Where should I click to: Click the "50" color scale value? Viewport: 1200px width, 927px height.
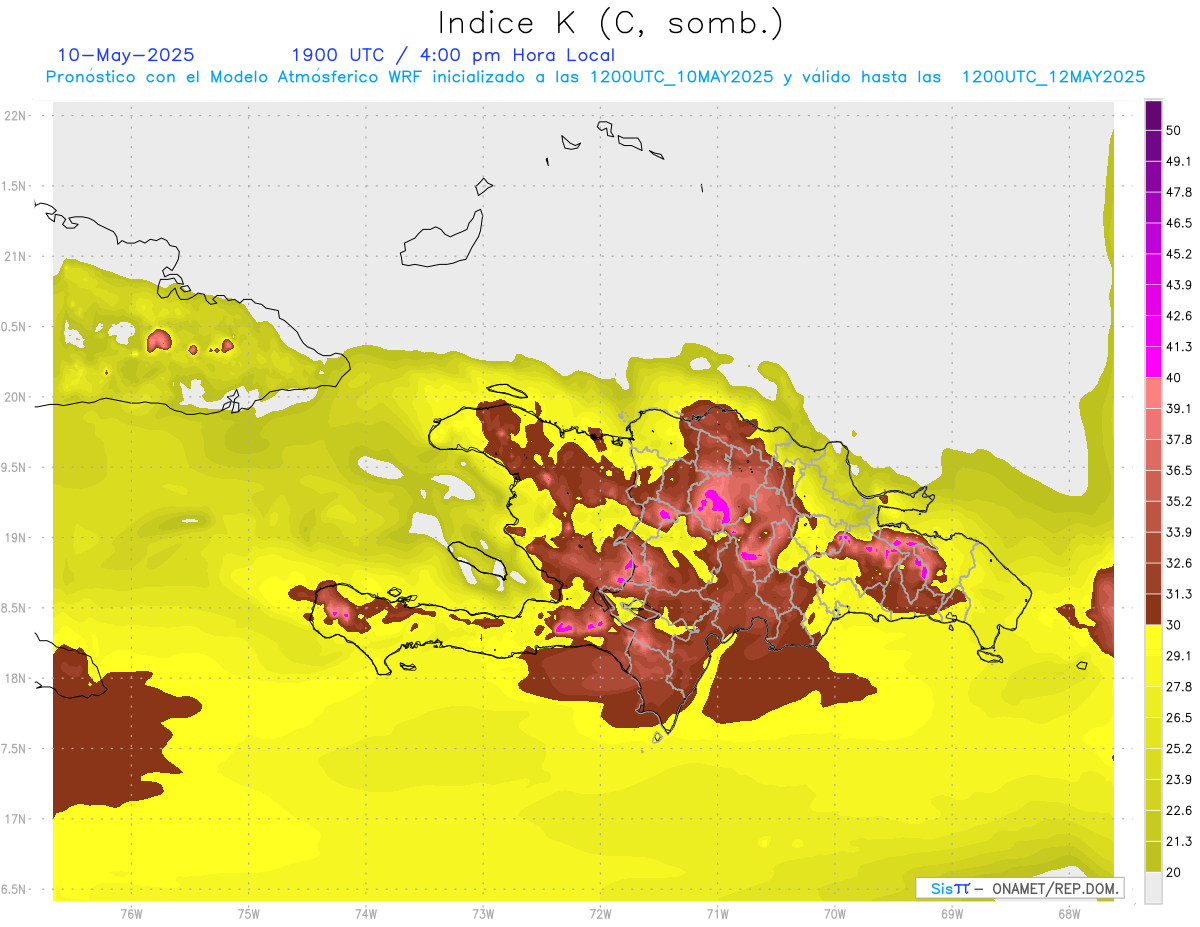[1175, 130]
